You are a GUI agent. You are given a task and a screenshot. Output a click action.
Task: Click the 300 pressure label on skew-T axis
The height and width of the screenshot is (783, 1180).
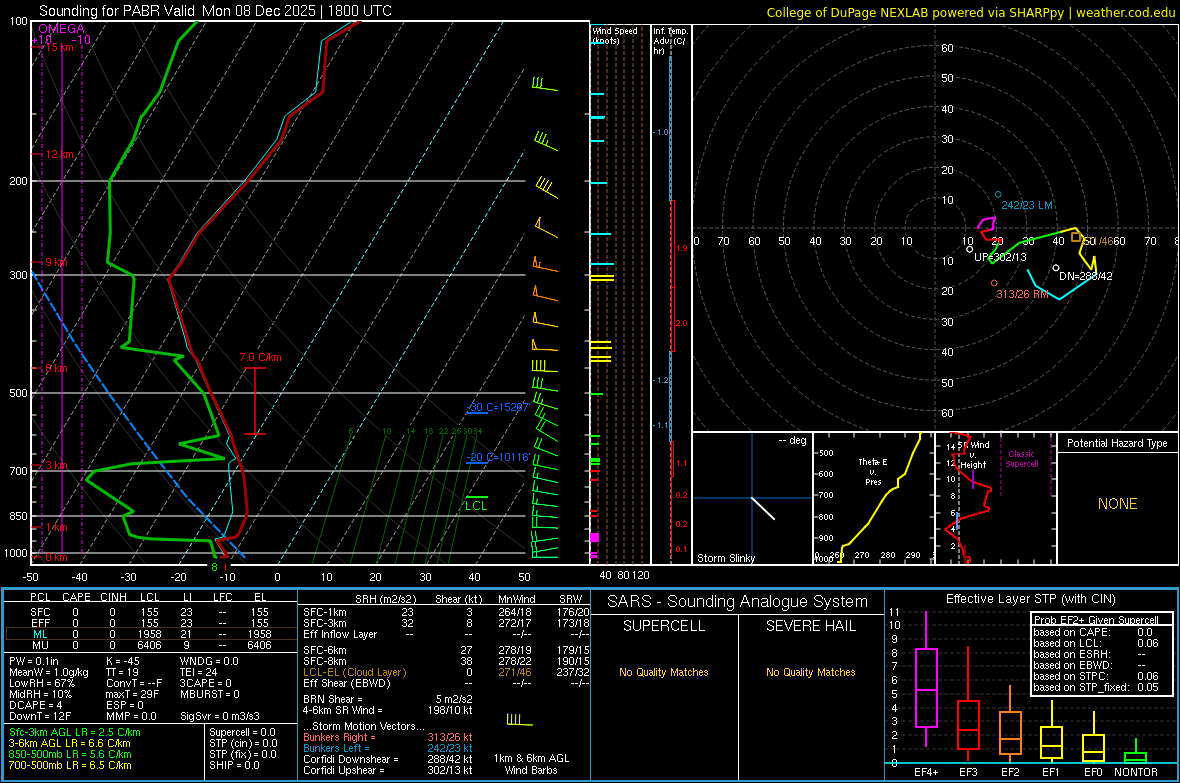coord(18,276)
